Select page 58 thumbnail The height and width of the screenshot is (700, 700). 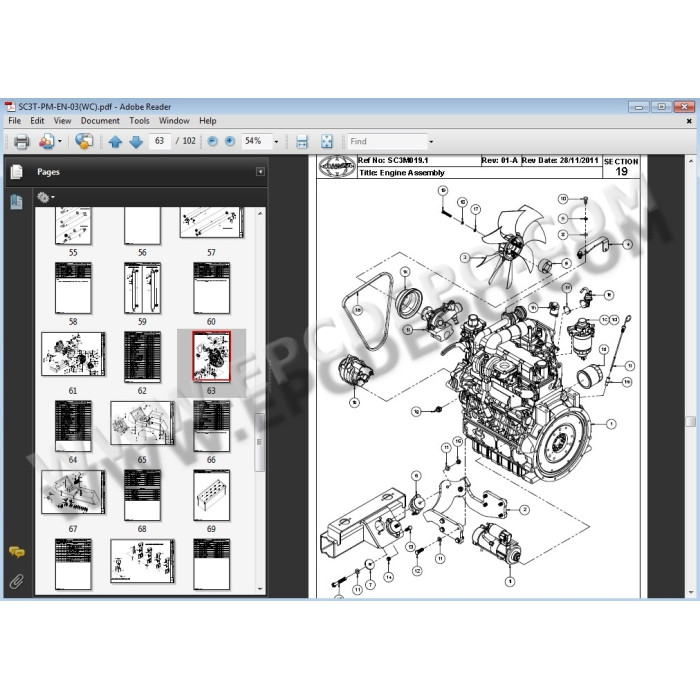(x=73, y=288)
